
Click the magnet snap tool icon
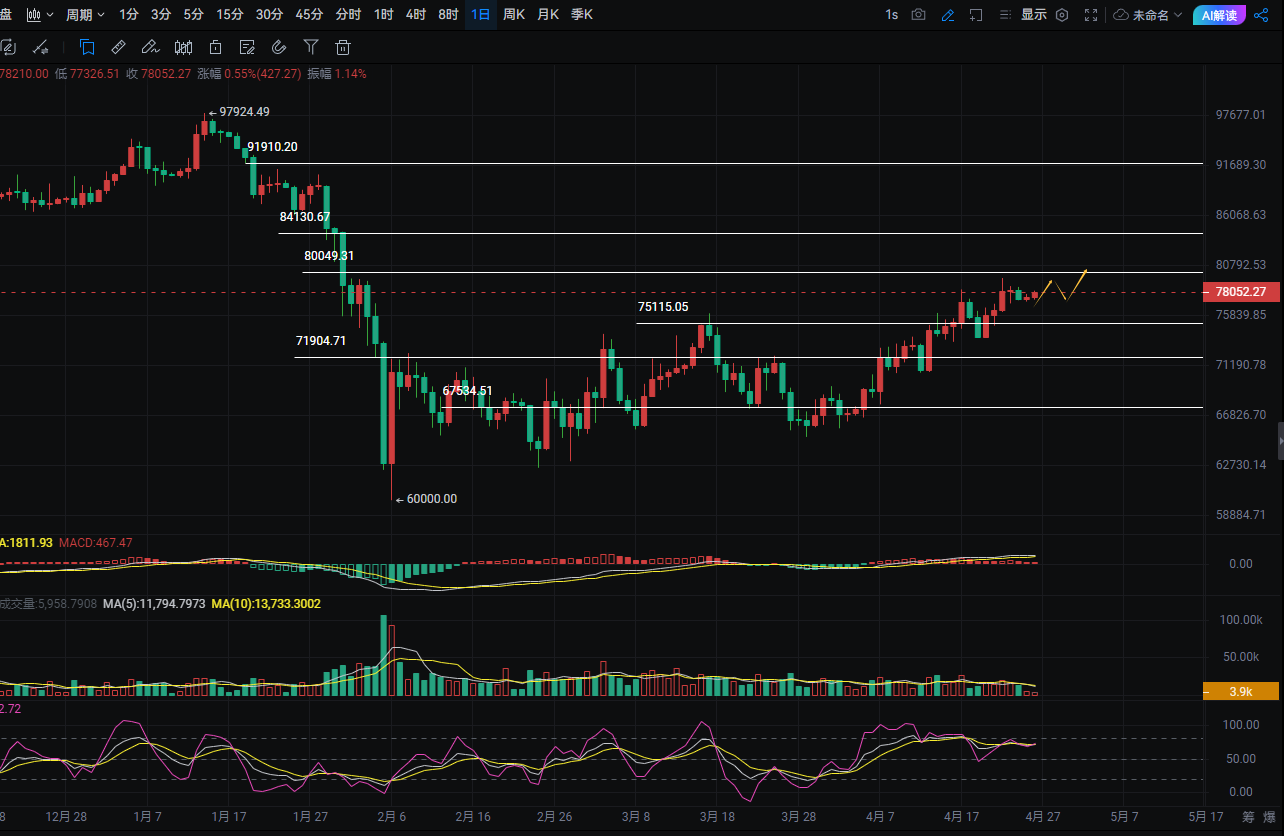coord(279,47)
